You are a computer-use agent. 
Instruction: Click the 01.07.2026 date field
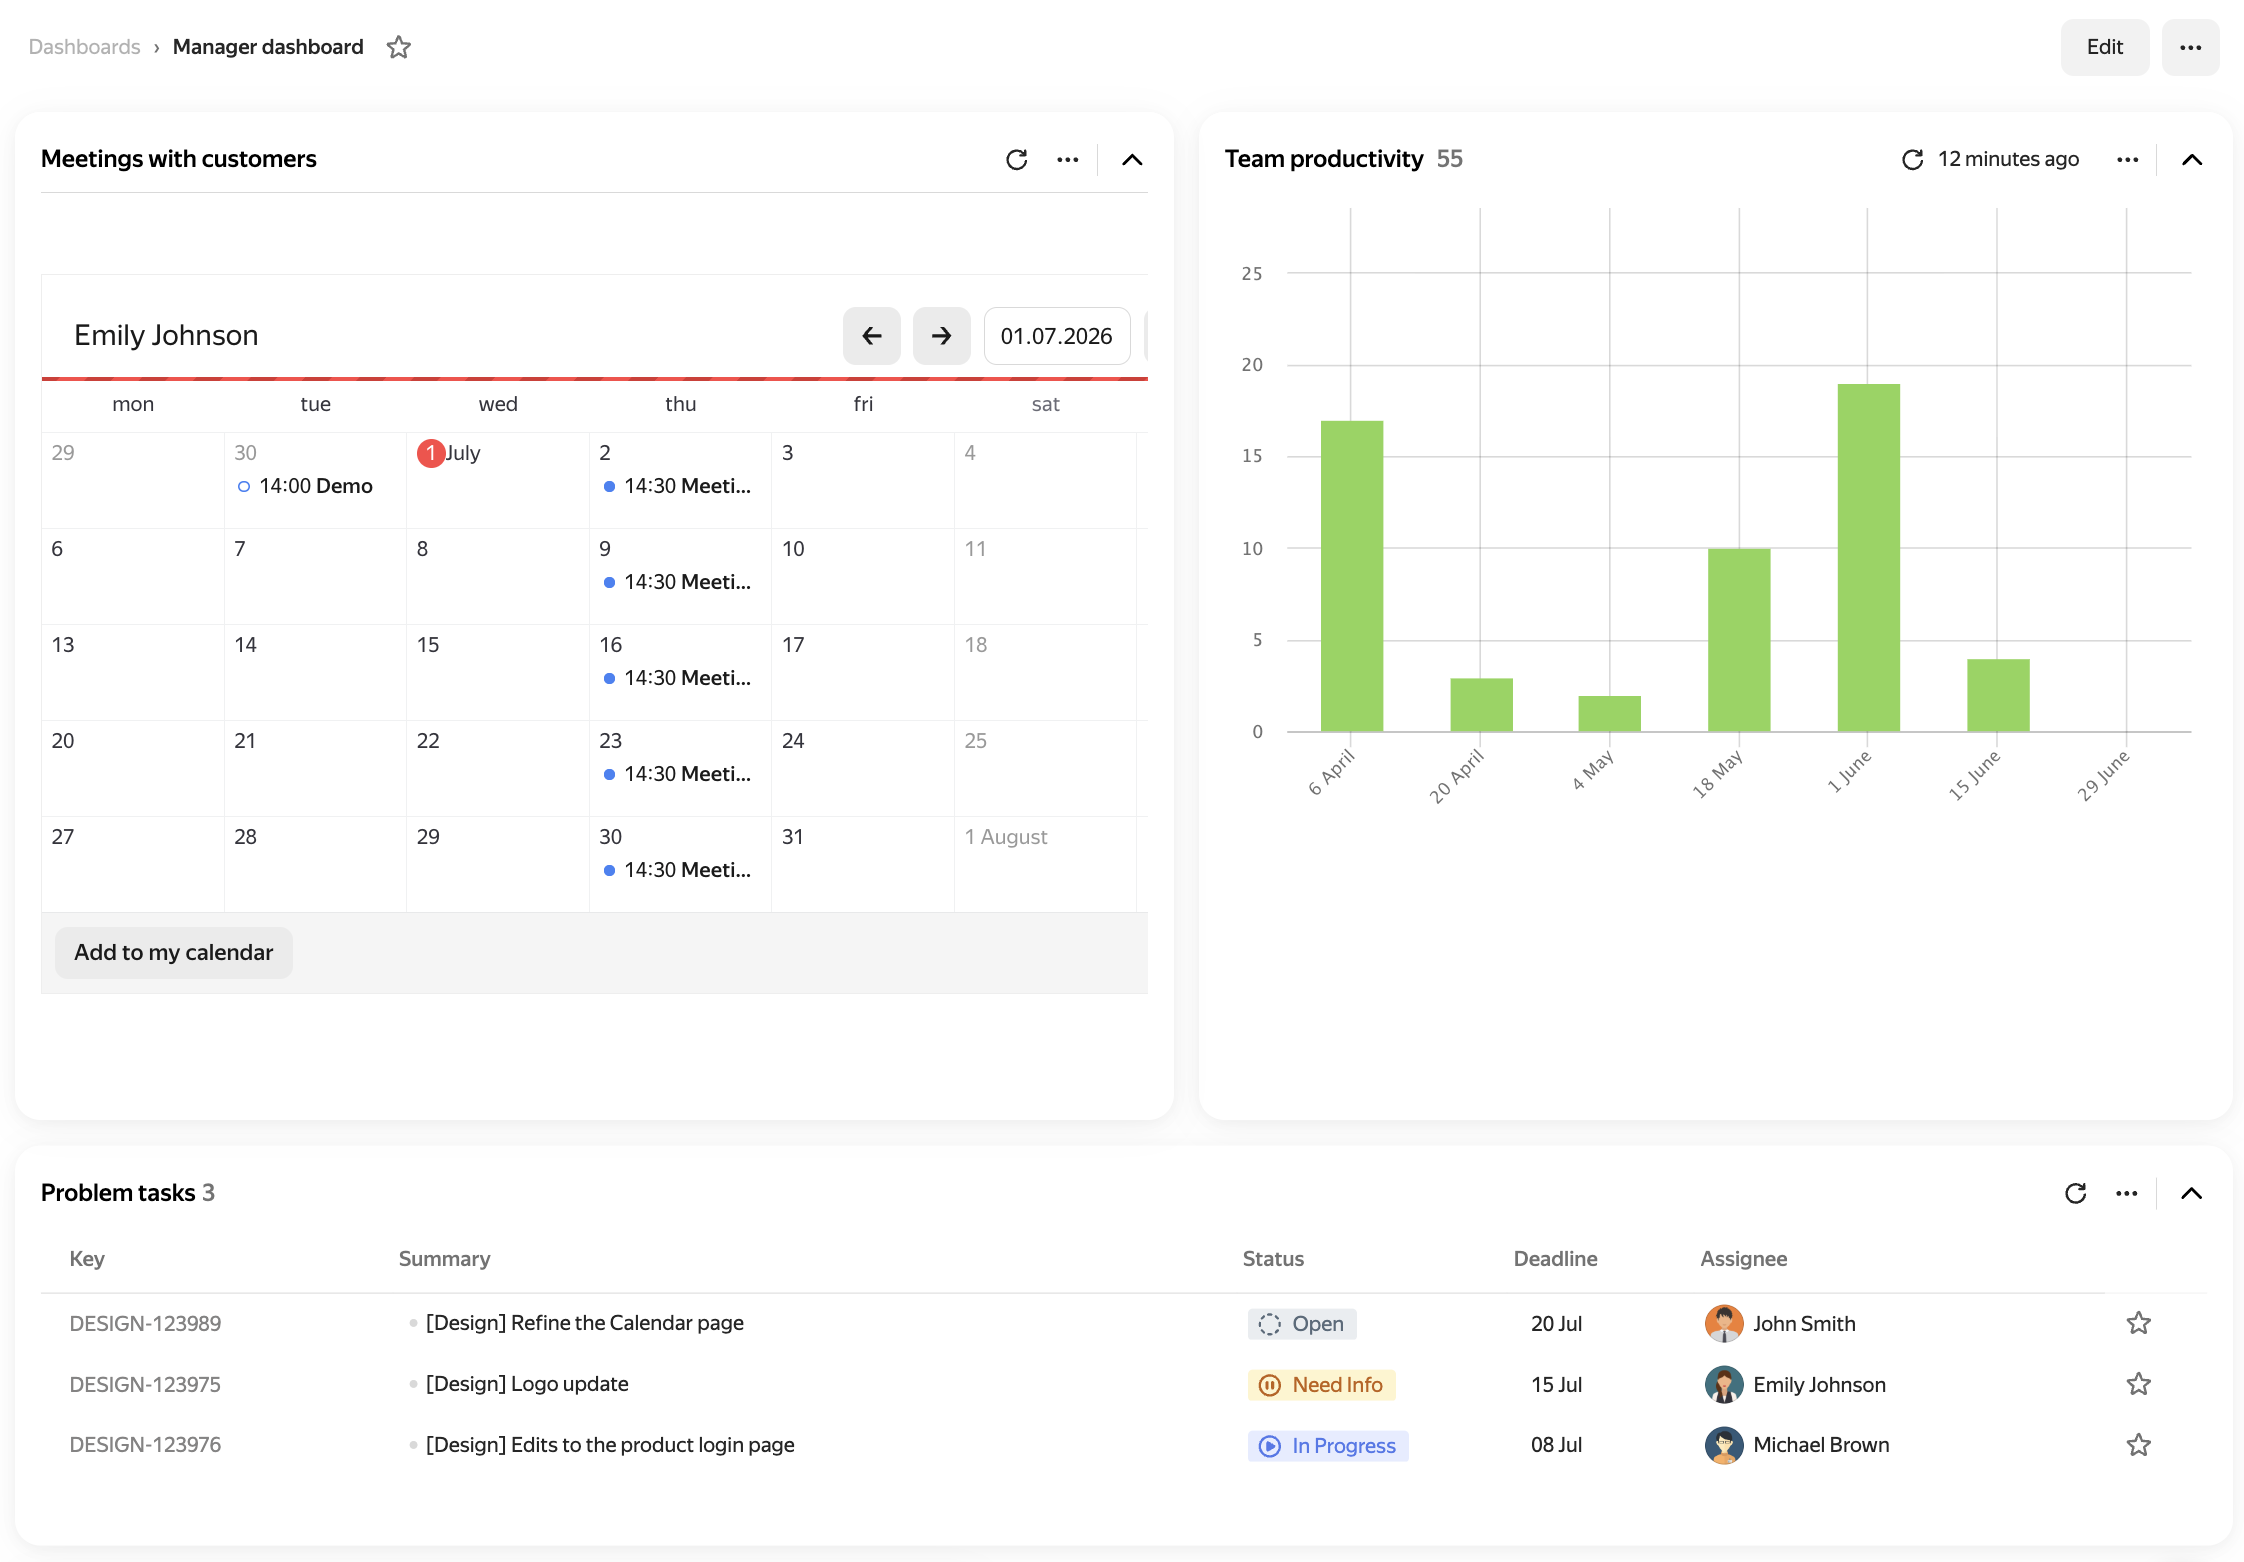[1057, 336]
